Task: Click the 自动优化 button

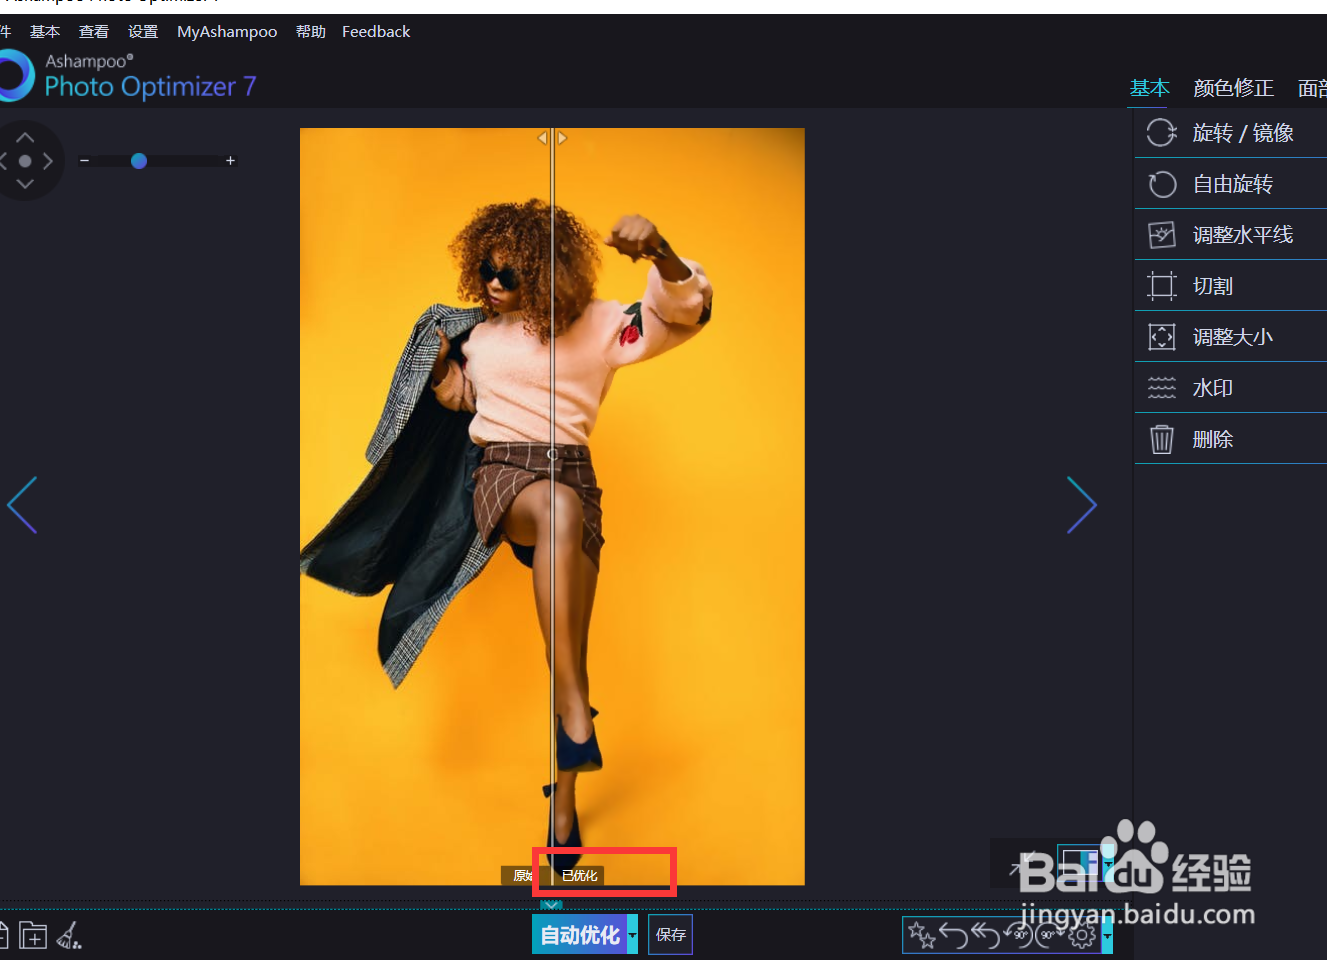Action: 579,935
